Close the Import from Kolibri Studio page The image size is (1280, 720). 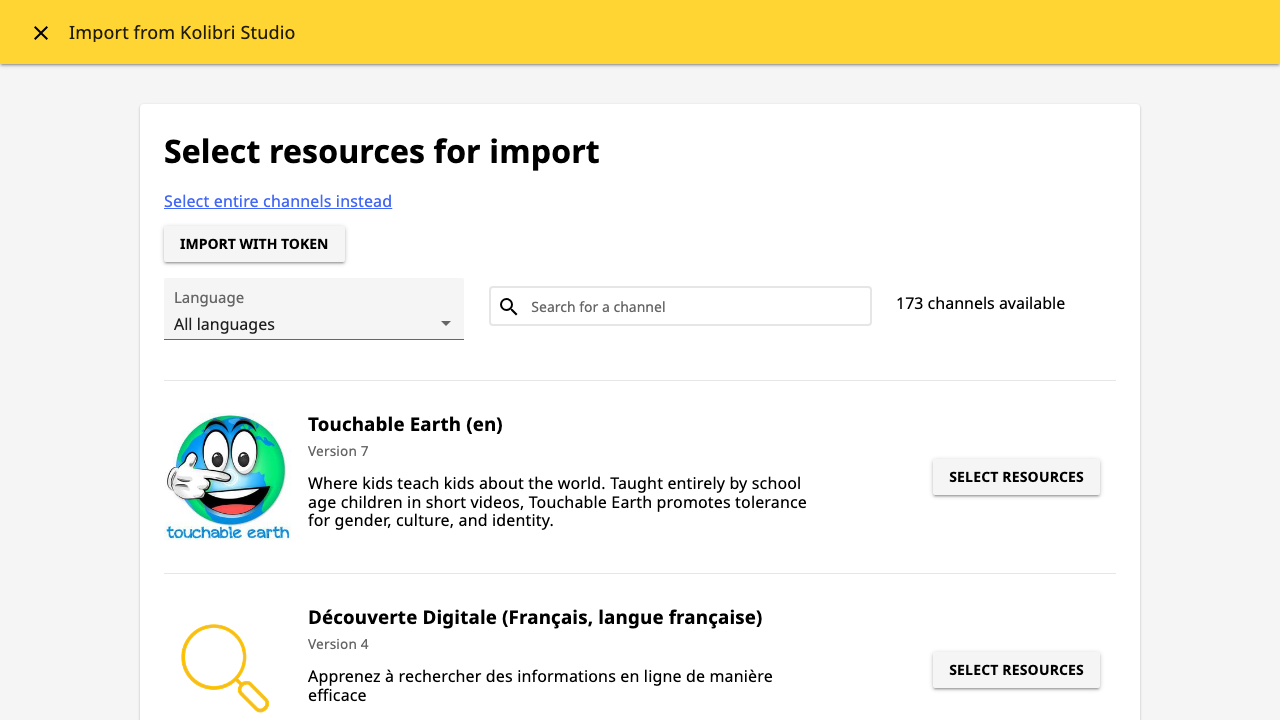(41, 33)
